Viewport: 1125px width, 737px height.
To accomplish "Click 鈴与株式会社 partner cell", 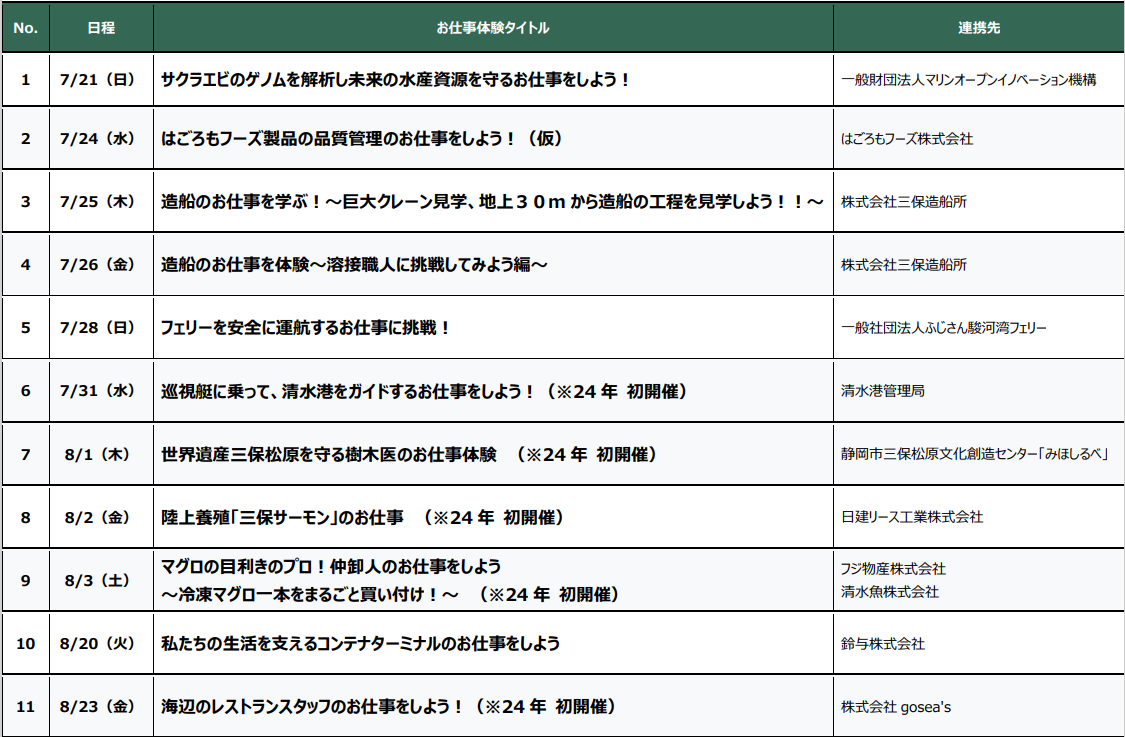I will tap(979, 644).
